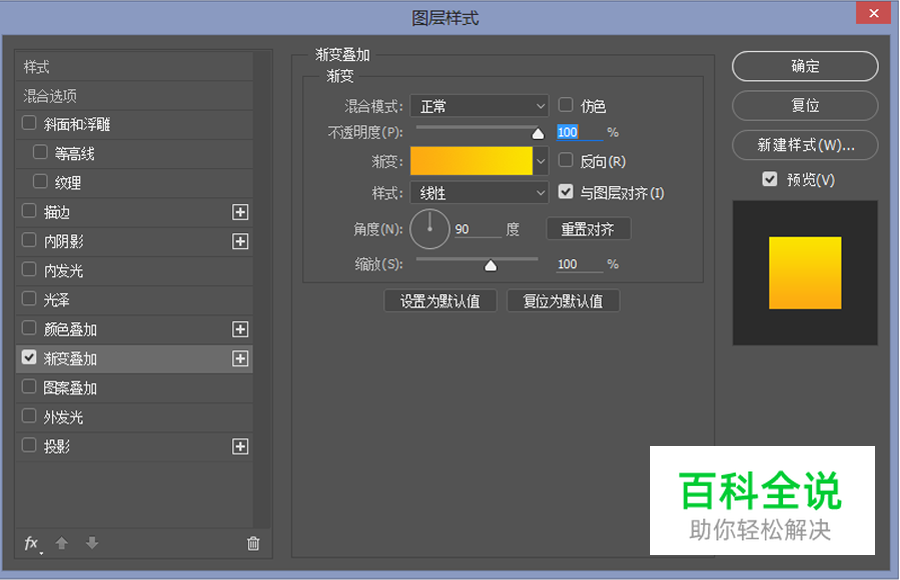Enable the 仿色 (Dither) checkbox

click(566, 104)
